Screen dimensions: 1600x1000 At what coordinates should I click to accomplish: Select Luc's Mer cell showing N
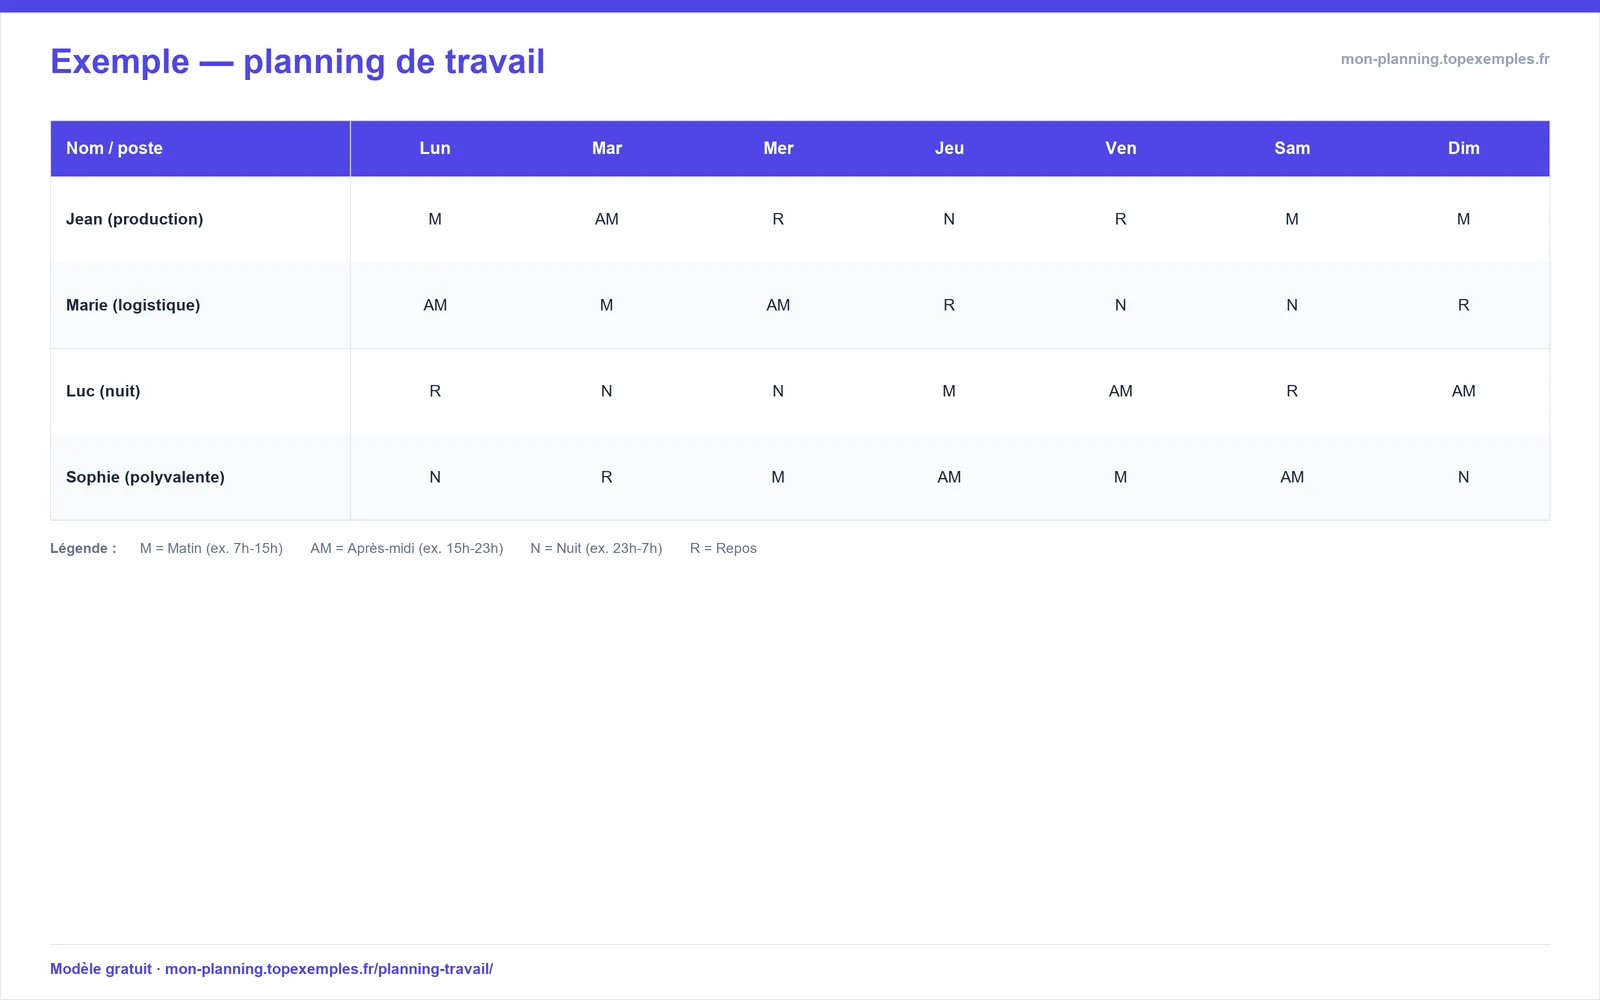tap(778, 391)
